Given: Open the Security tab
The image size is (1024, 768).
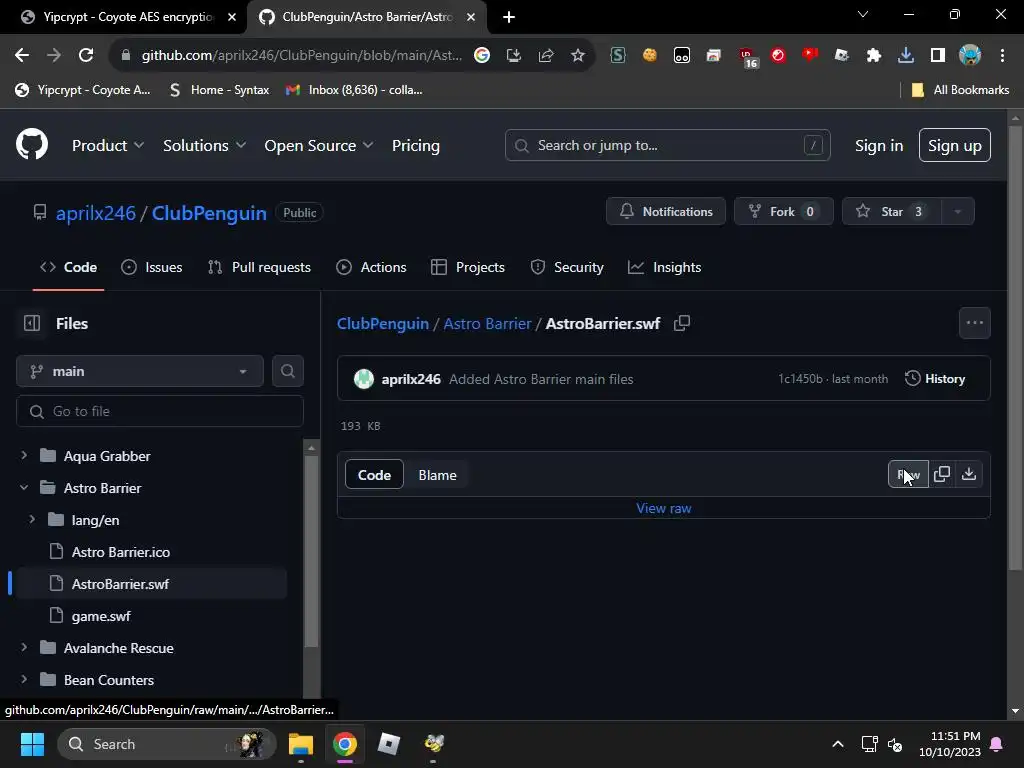Looking at the screenshot, I should (567, 267).
